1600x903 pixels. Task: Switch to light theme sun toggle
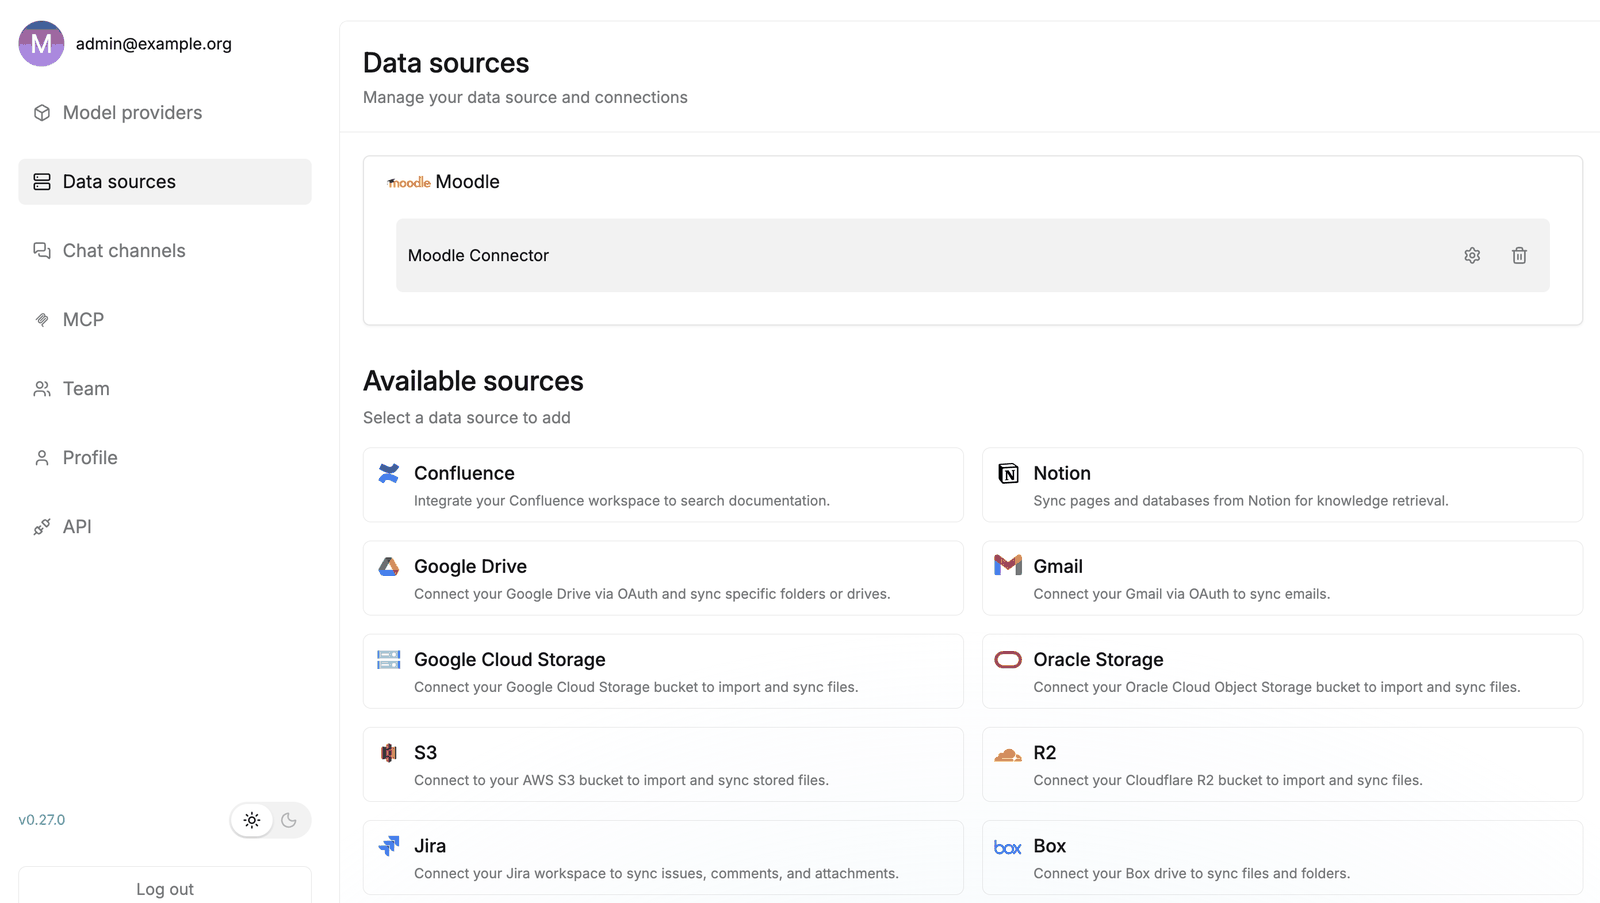(x=252, y=820)
